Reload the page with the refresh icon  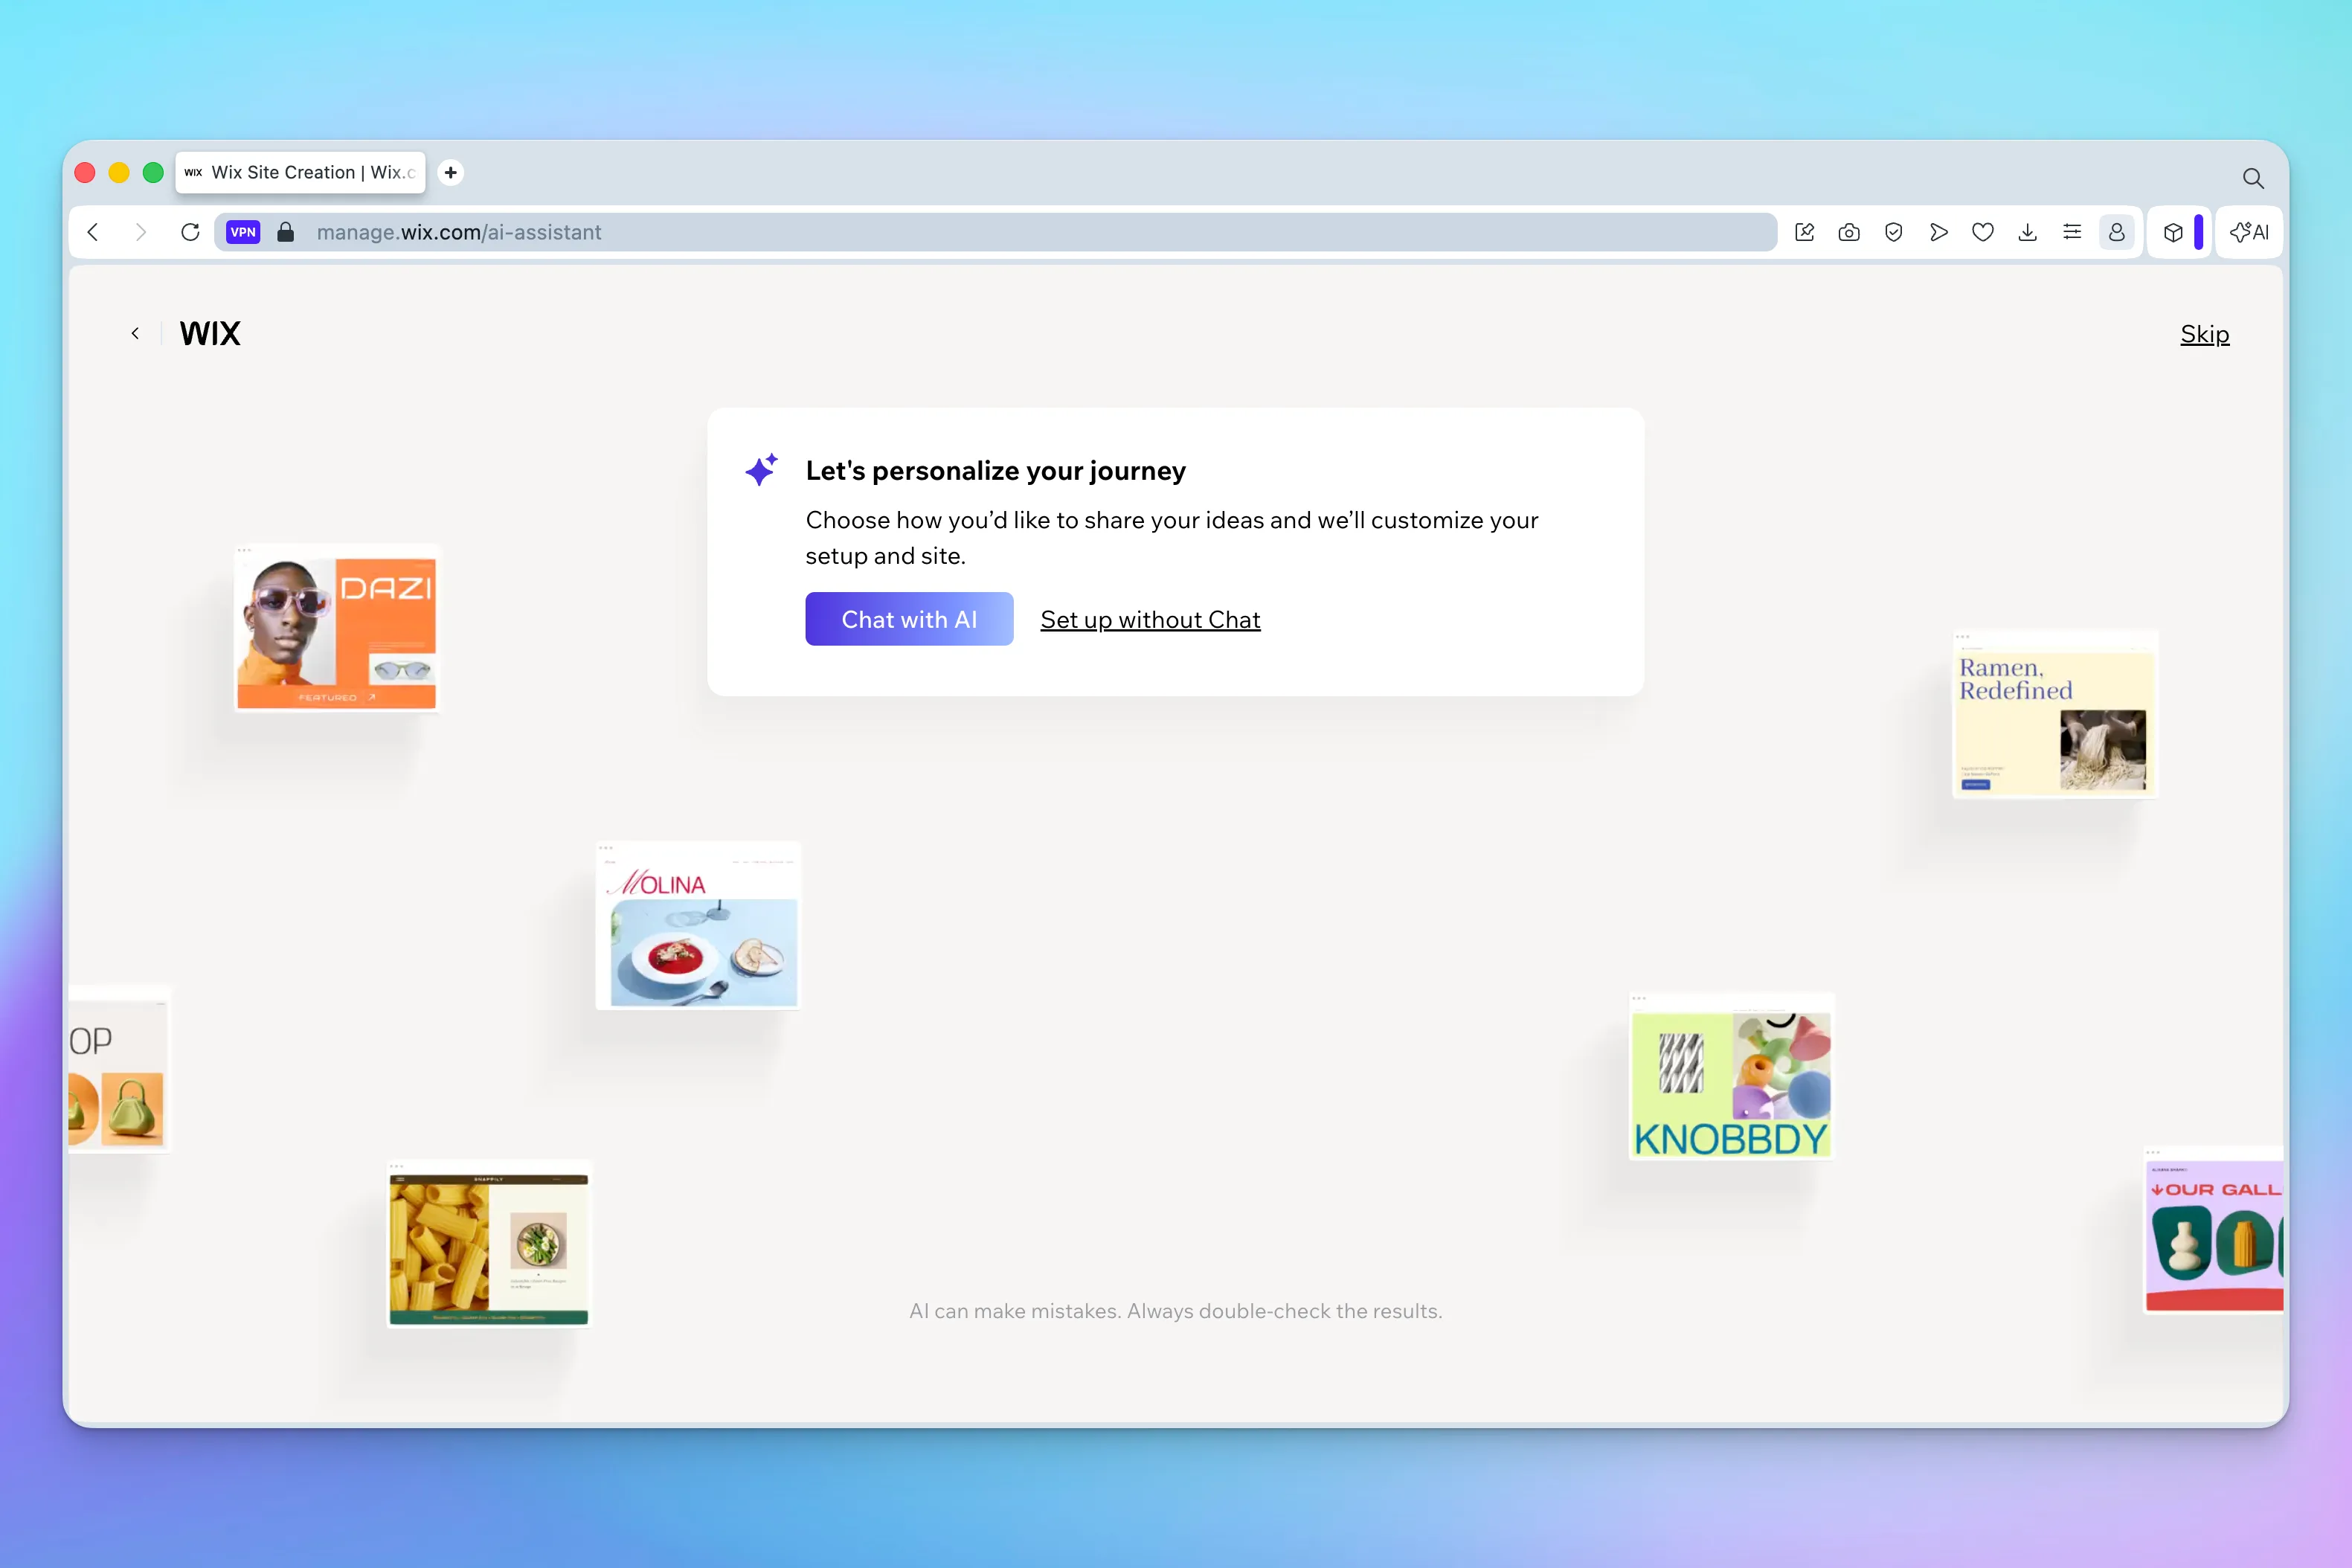[190, 232]
